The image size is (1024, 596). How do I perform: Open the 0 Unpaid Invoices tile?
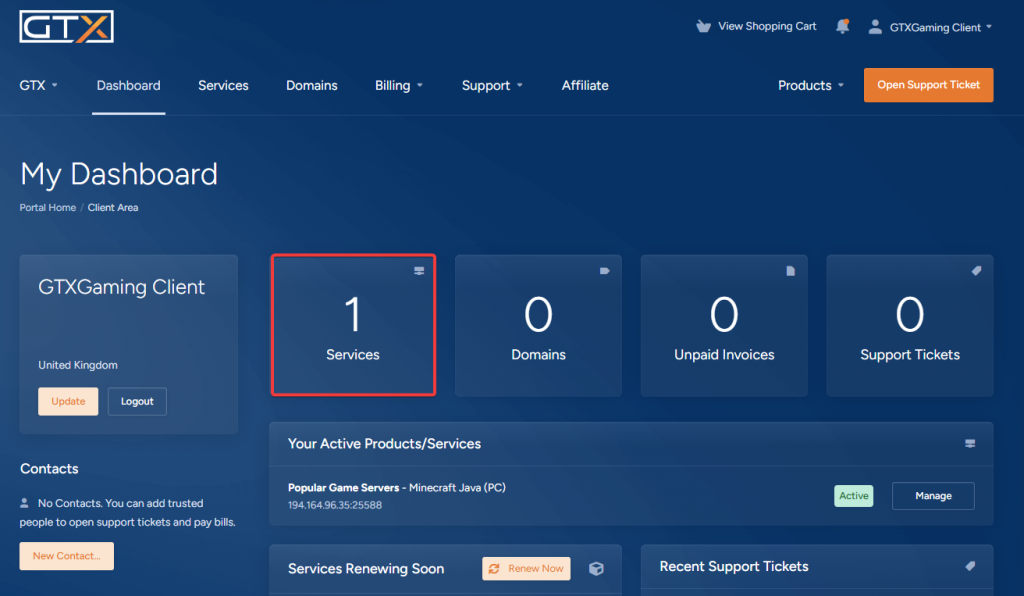click(724, 325)
